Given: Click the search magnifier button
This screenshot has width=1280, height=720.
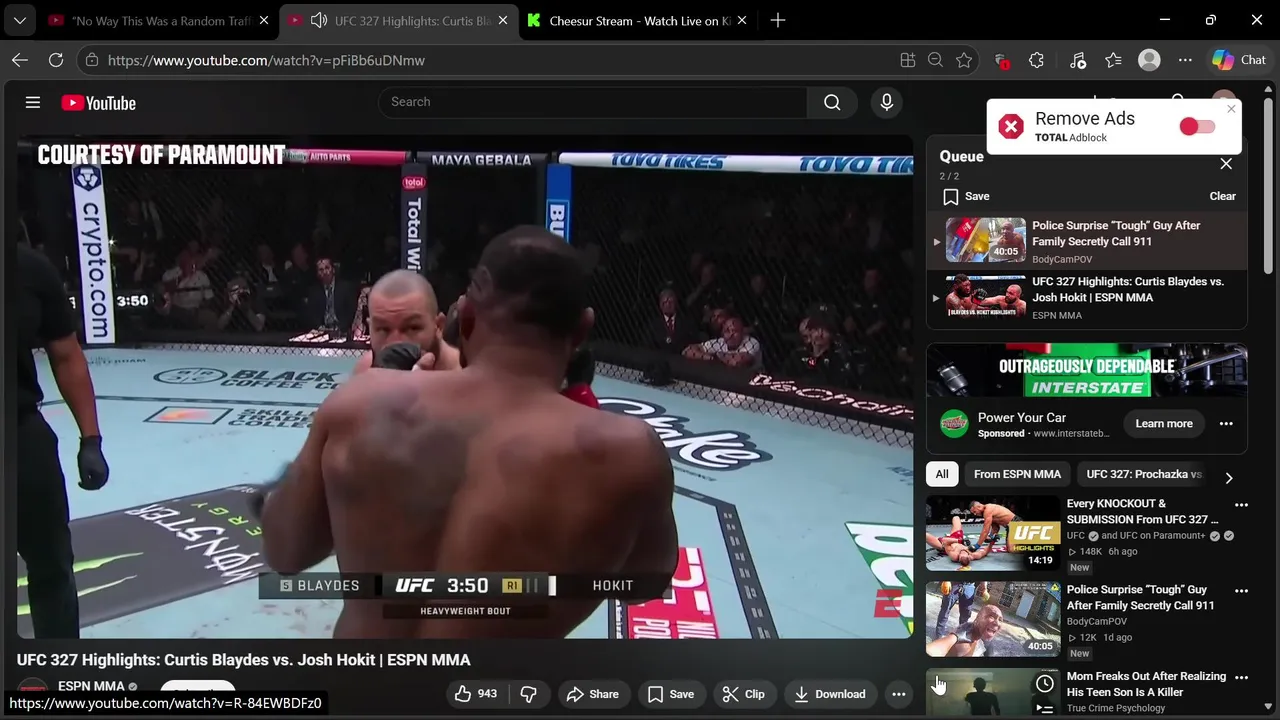Looking at the screenshot, I should [832, 102].
